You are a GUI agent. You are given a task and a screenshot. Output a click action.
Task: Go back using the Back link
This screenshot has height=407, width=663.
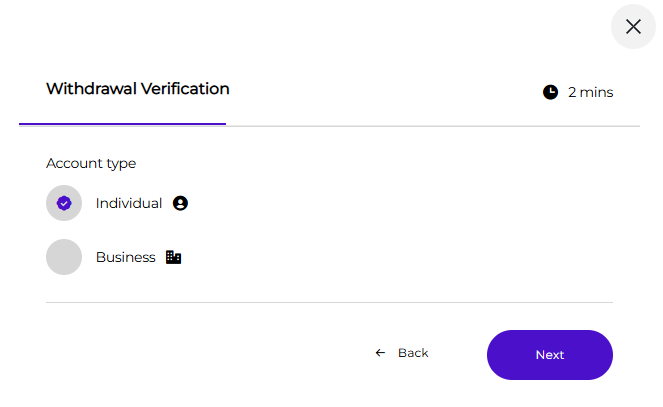pyautogui.click(x=412, y=353)
